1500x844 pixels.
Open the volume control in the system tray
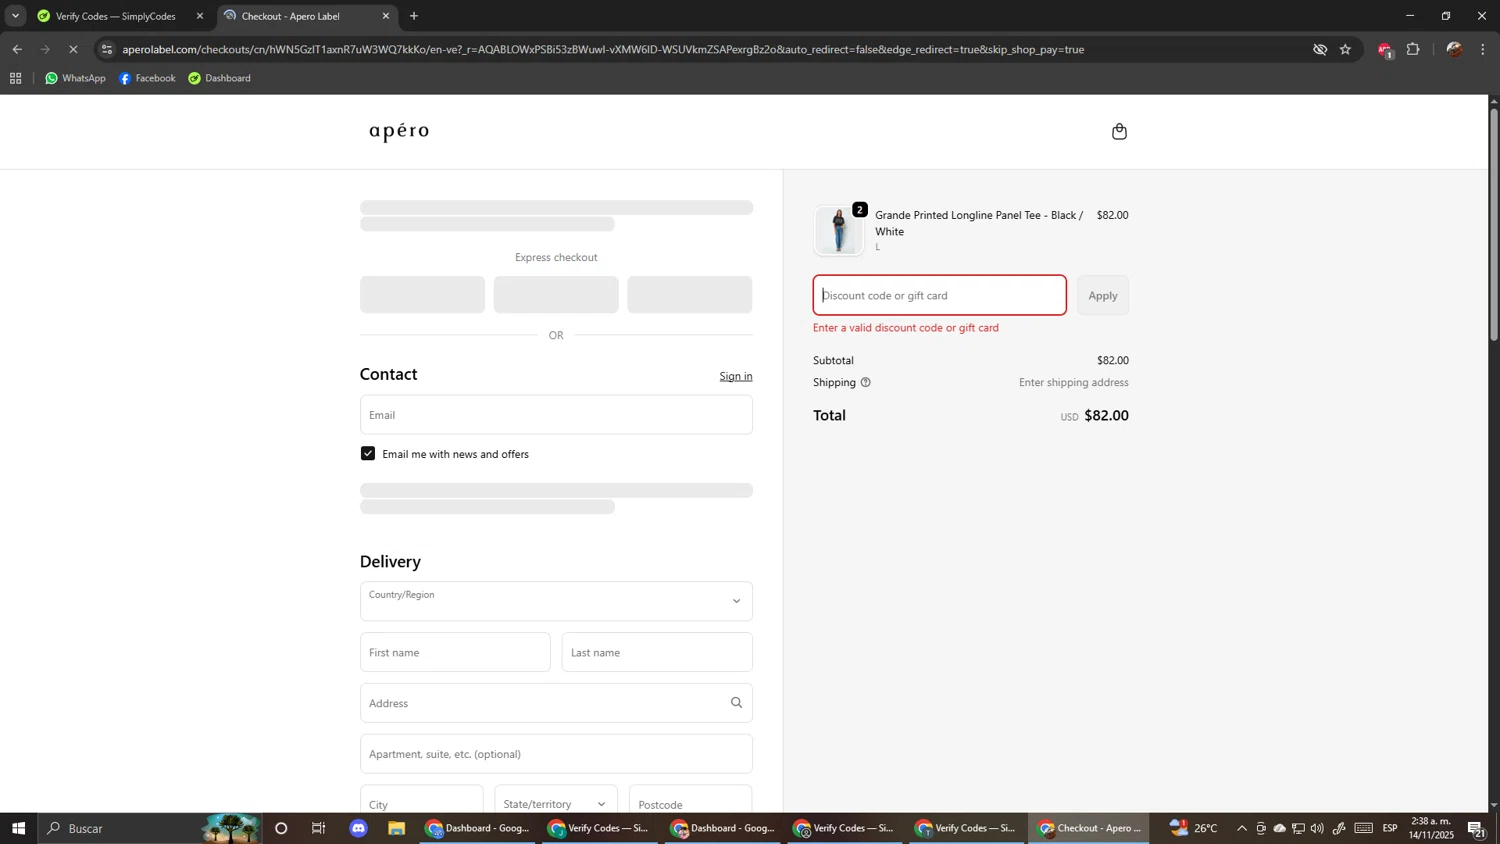click(x=1317, y=828)
